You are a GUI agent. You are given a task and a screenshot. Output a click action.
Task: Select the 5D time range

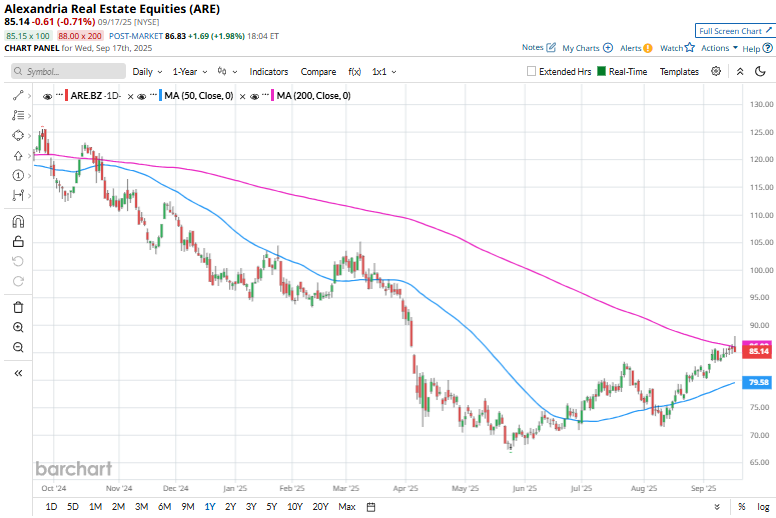(73, 507)
